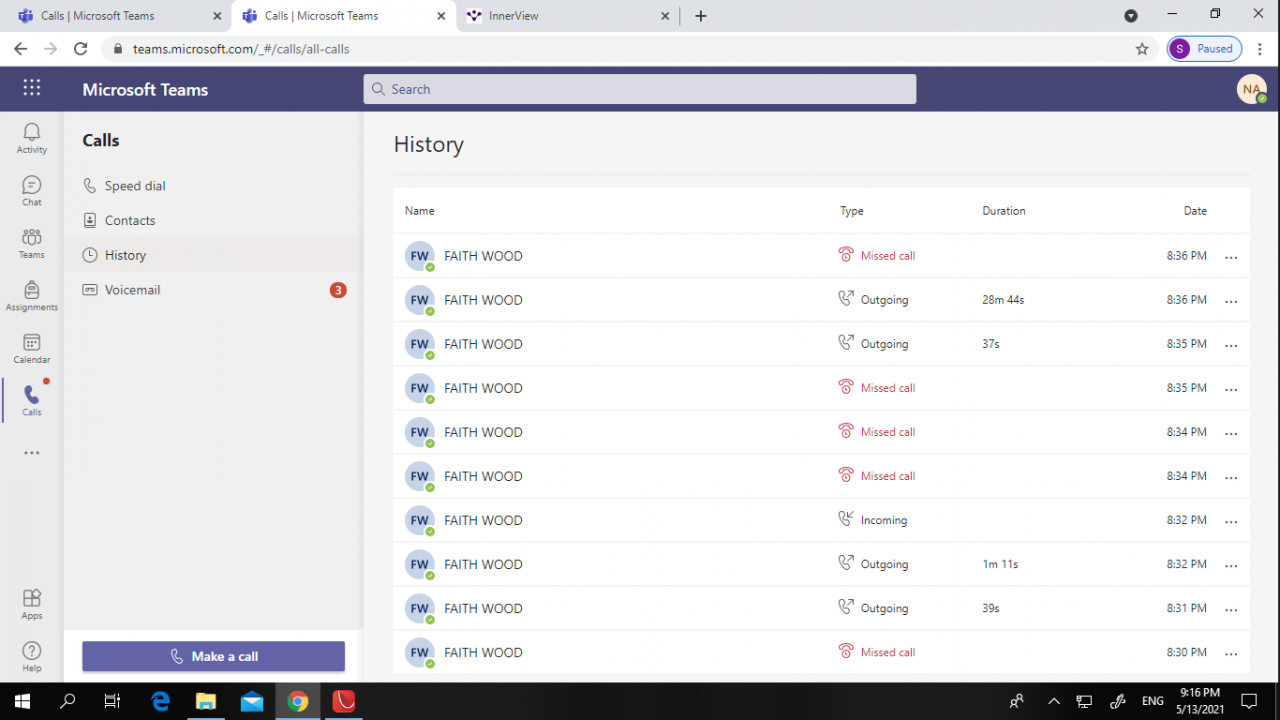Select the FAITH WOOD name on 39s row
1280x720 pixels.
point(483,608)
